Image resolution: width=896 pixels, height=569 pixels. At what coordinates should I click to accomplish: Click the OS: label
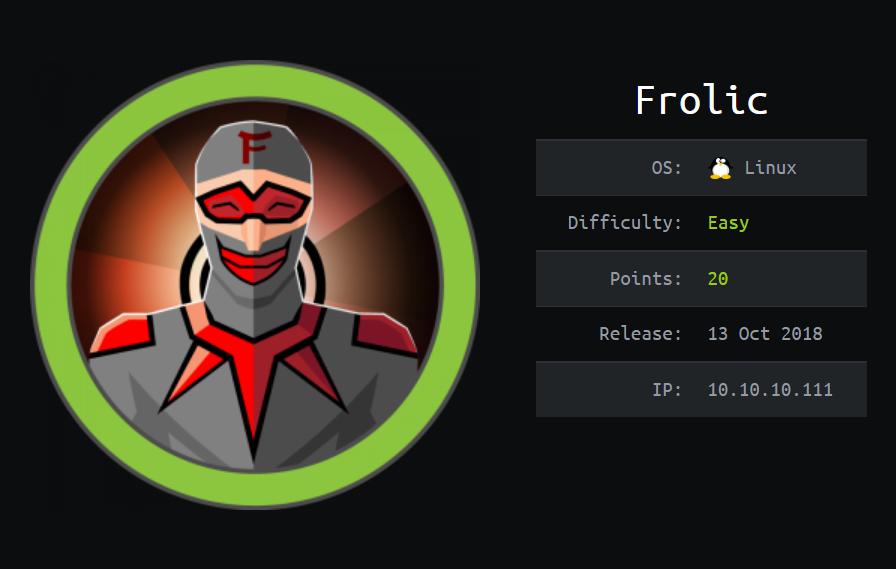(x=667, y=168)
